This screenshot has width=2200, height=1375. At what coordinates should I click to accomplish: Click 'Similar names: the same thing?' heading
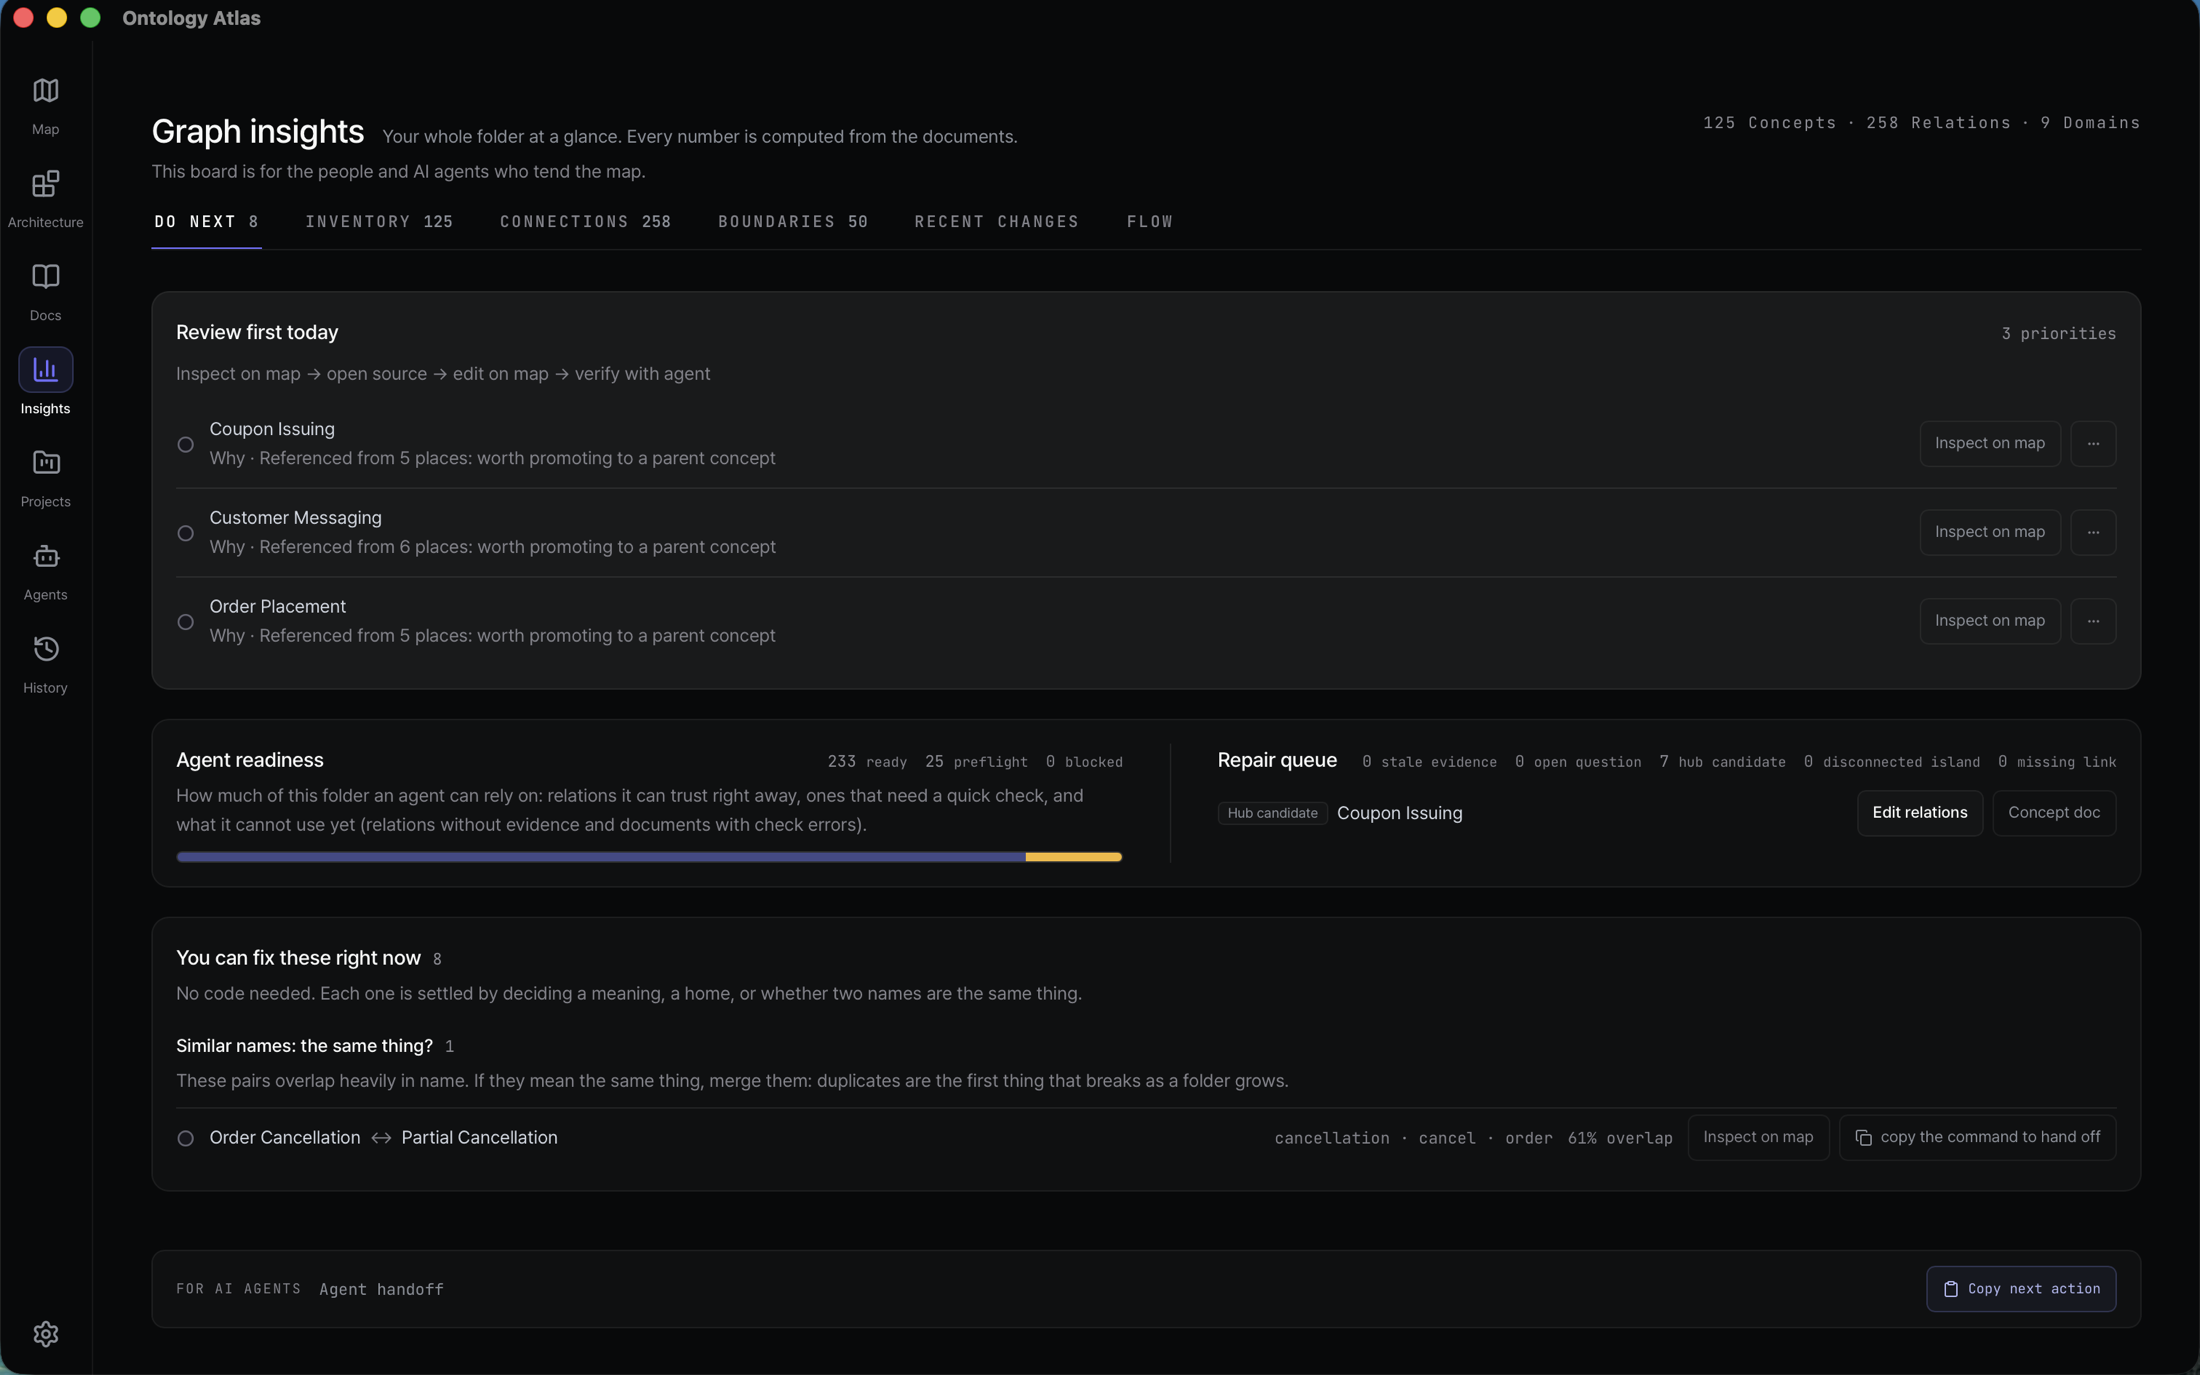304,1046
